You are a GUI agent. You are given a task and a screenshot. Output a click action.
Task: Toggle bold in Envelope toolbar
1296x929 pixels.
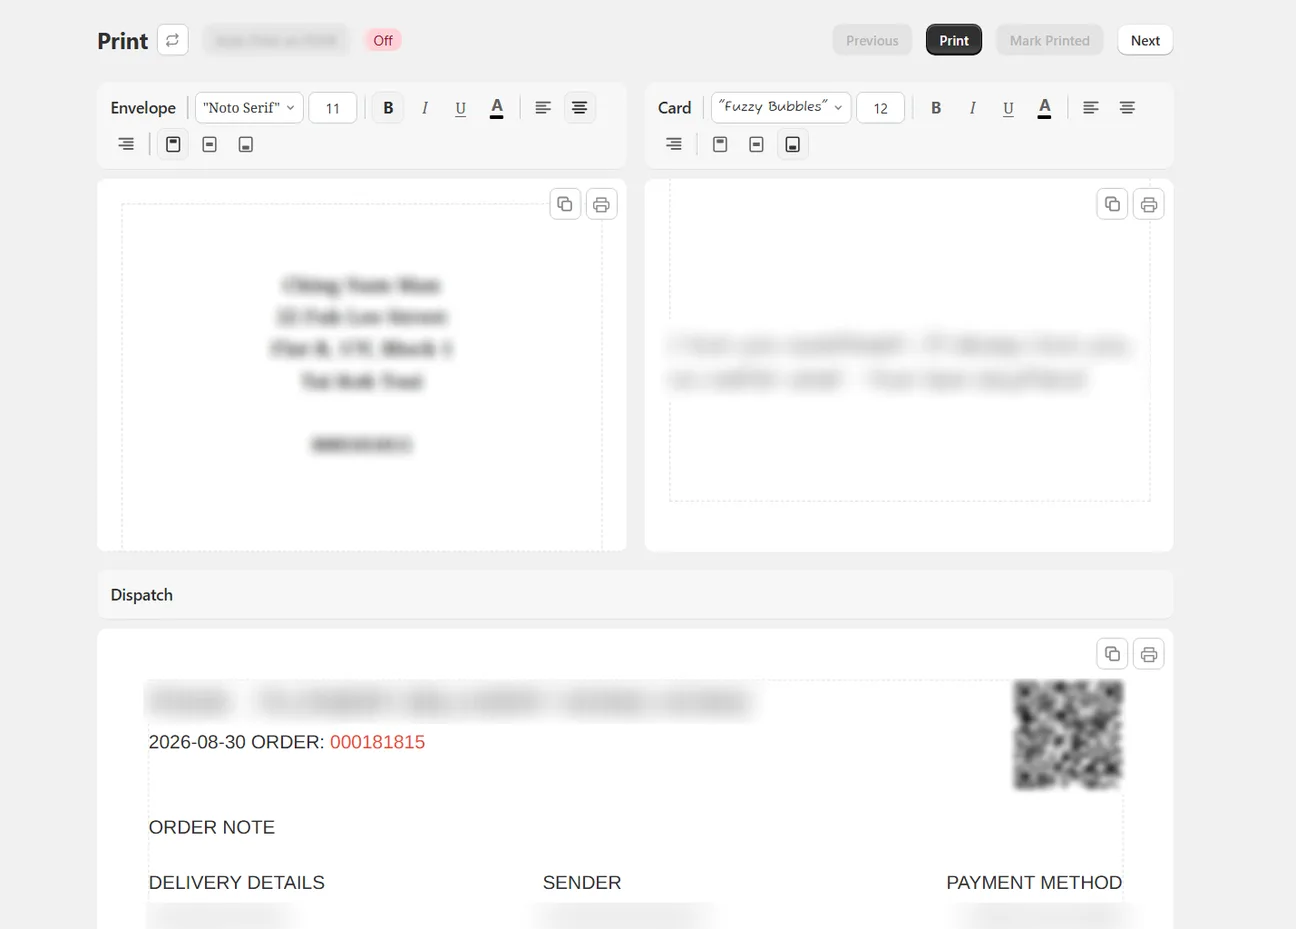click(388, 107)
